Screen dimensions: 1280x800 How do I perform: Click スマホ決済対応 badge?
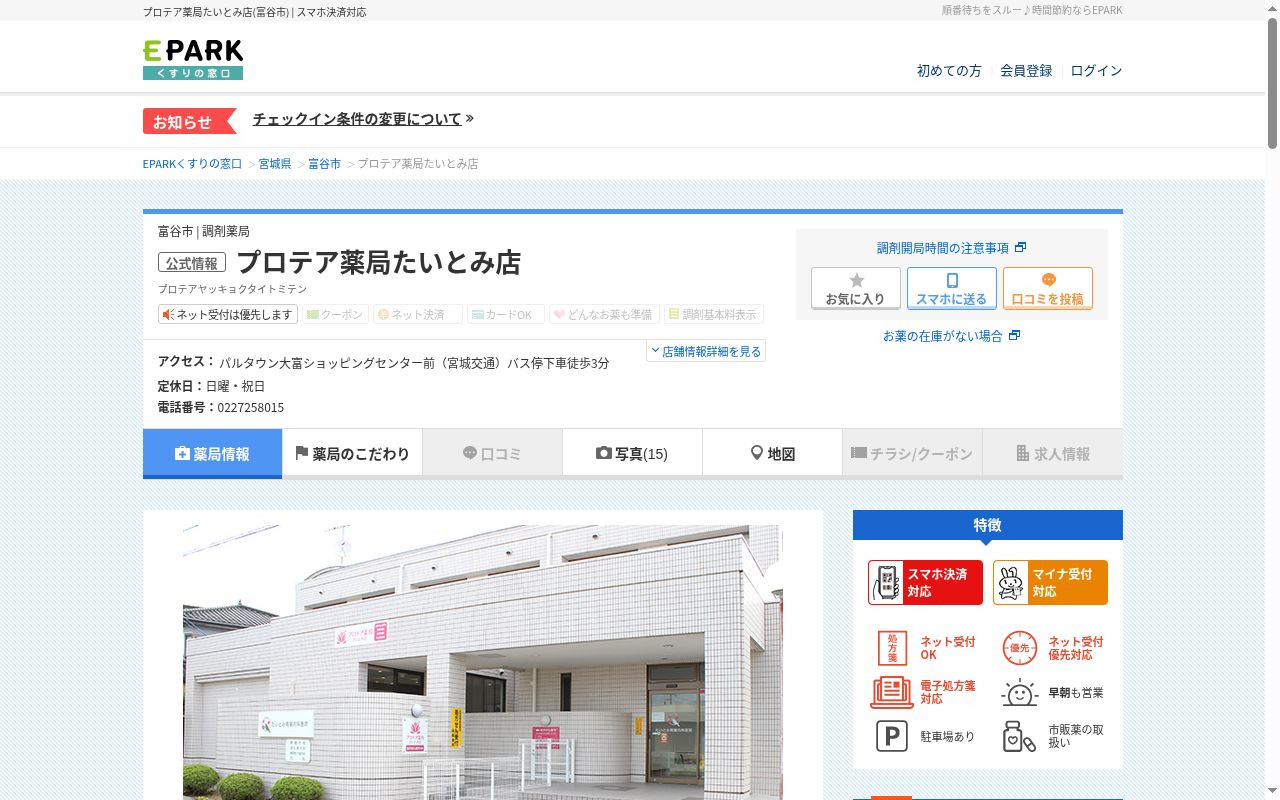(925, 582)
